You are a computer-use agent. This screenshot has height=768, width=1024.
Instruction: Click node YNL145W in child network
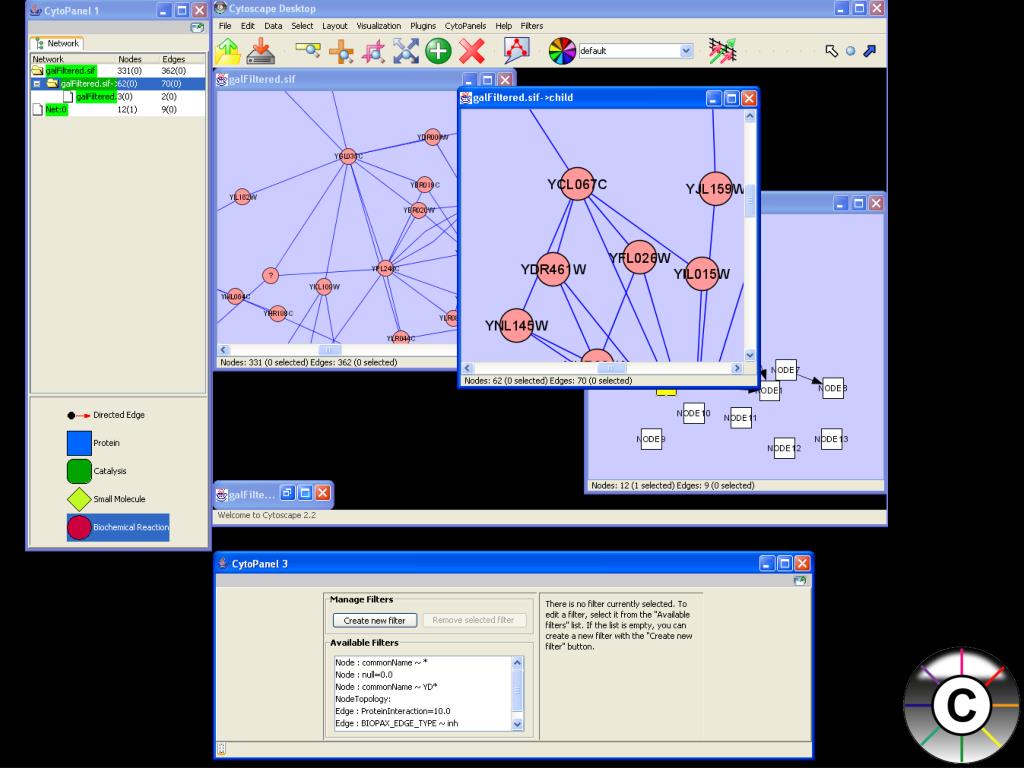tap(517, 325)
